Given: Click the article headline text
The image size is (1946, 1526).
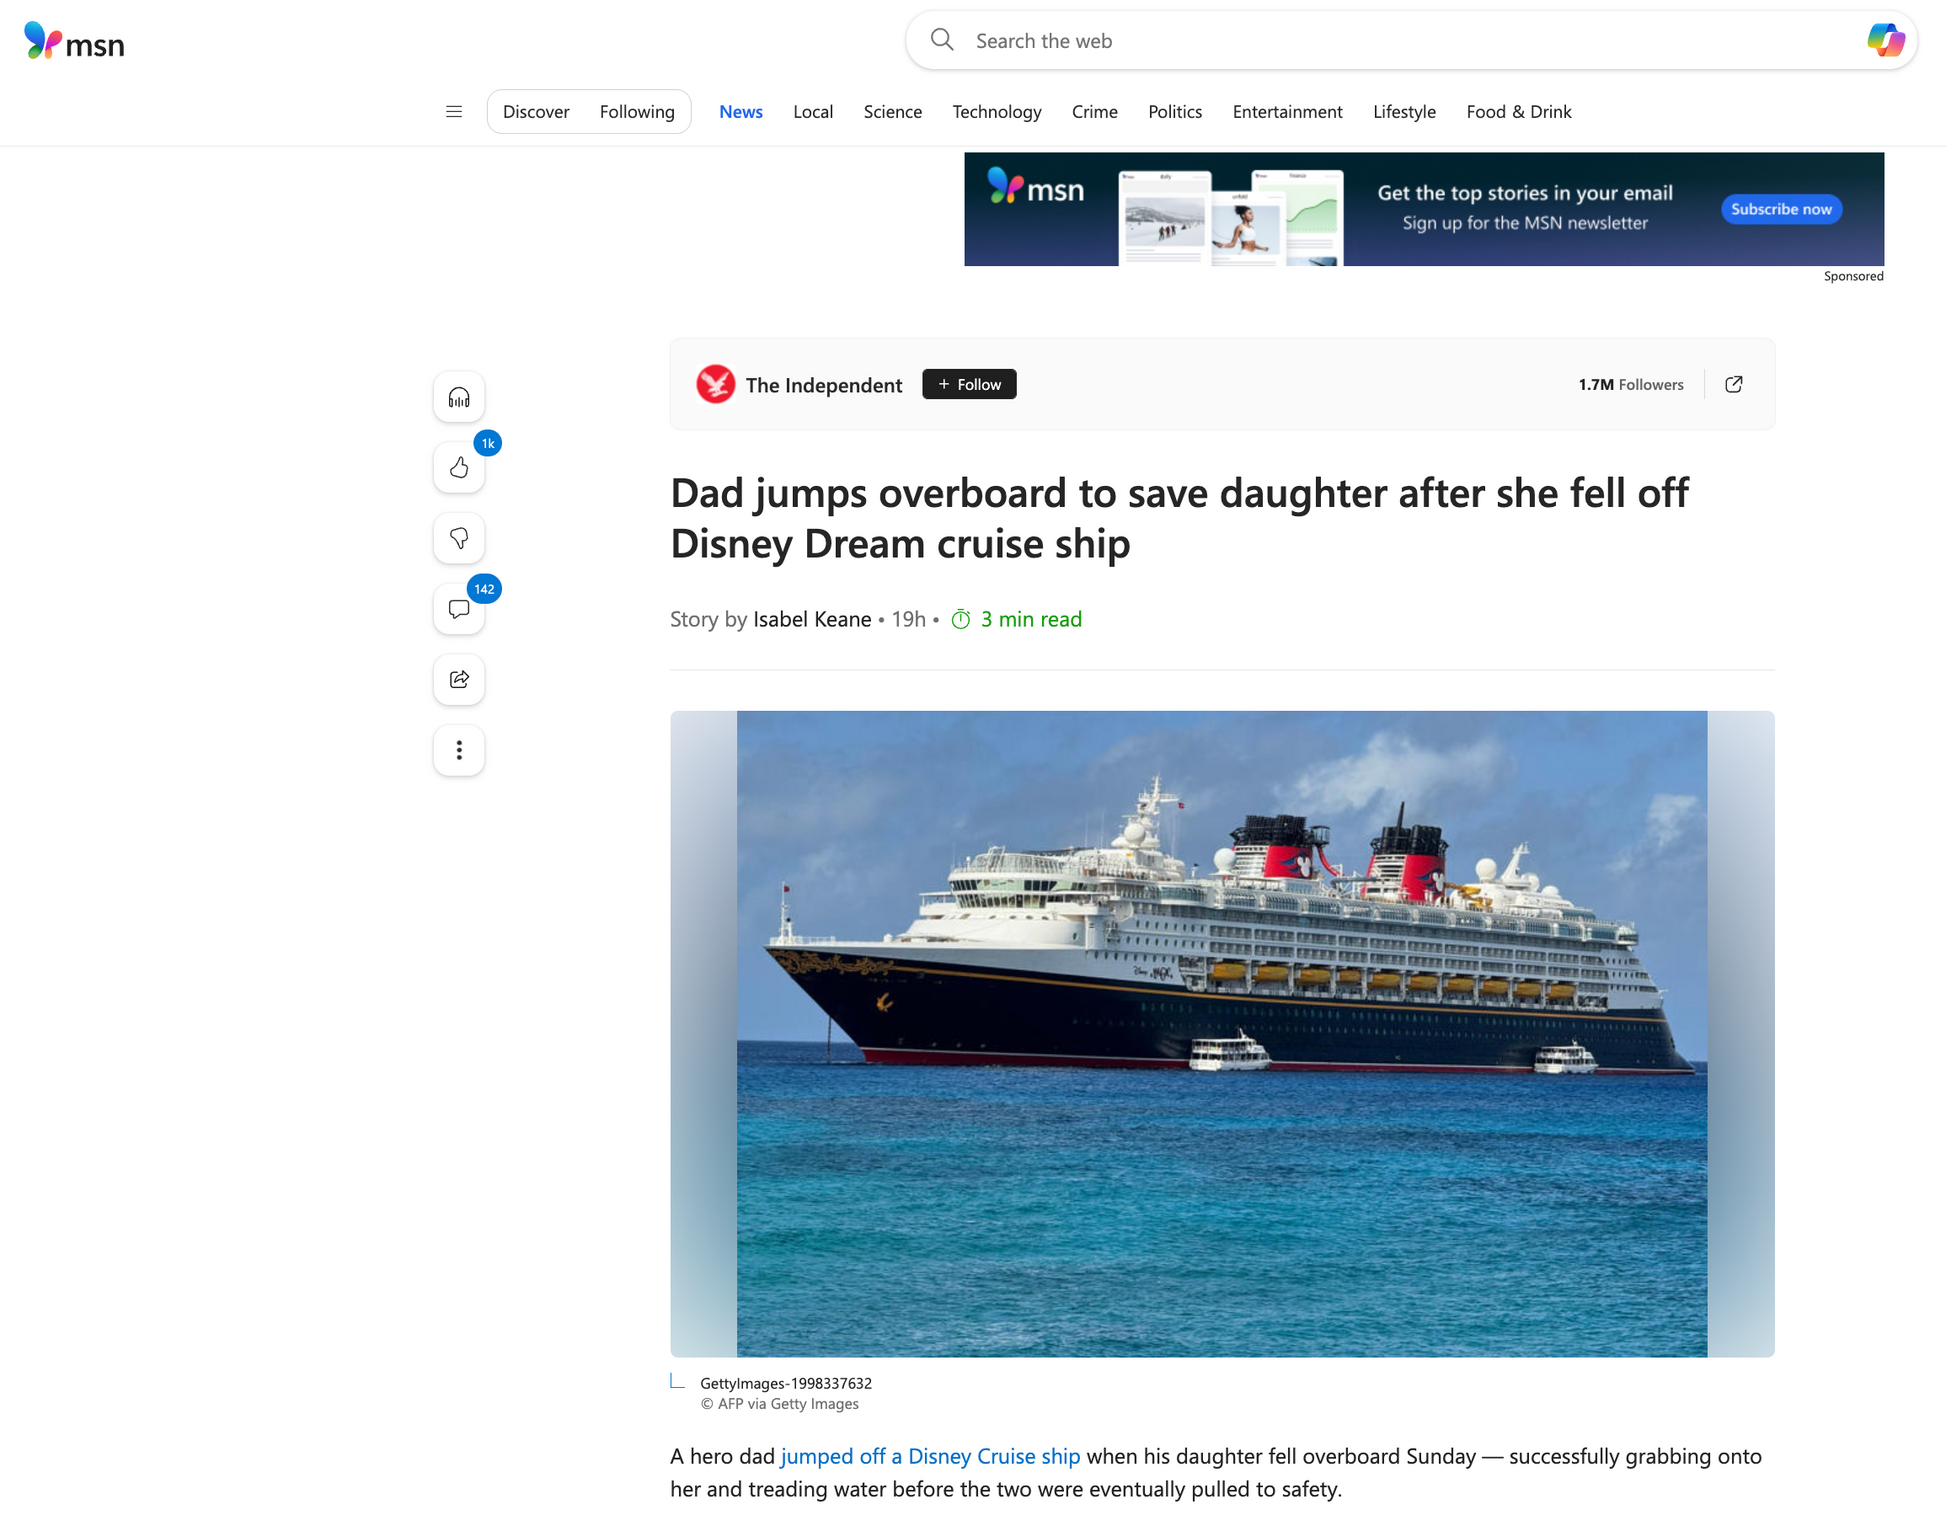Looking at the screenshot, I should point(1179,518).
